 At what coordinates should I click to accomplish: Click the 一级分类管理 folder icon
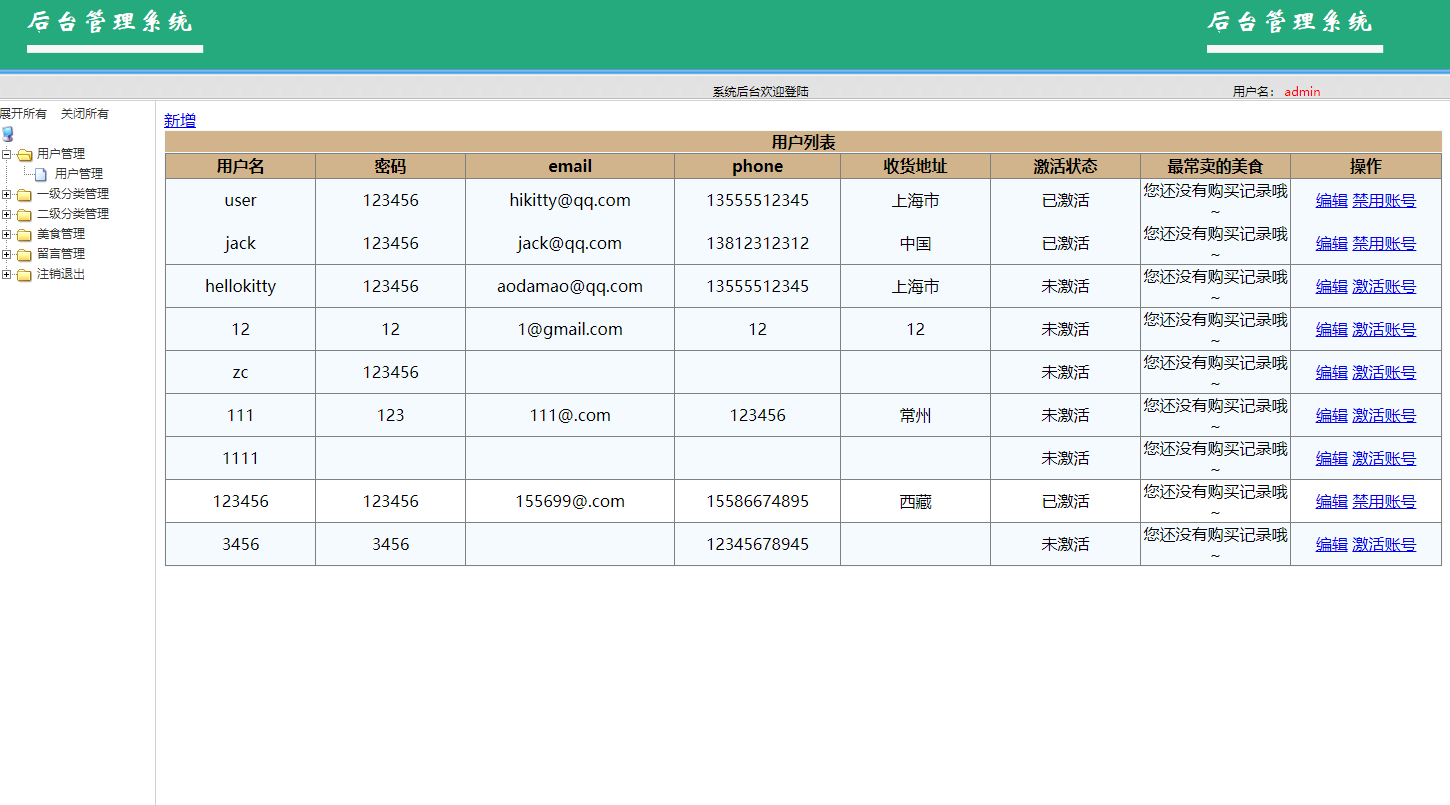[24, 193]
